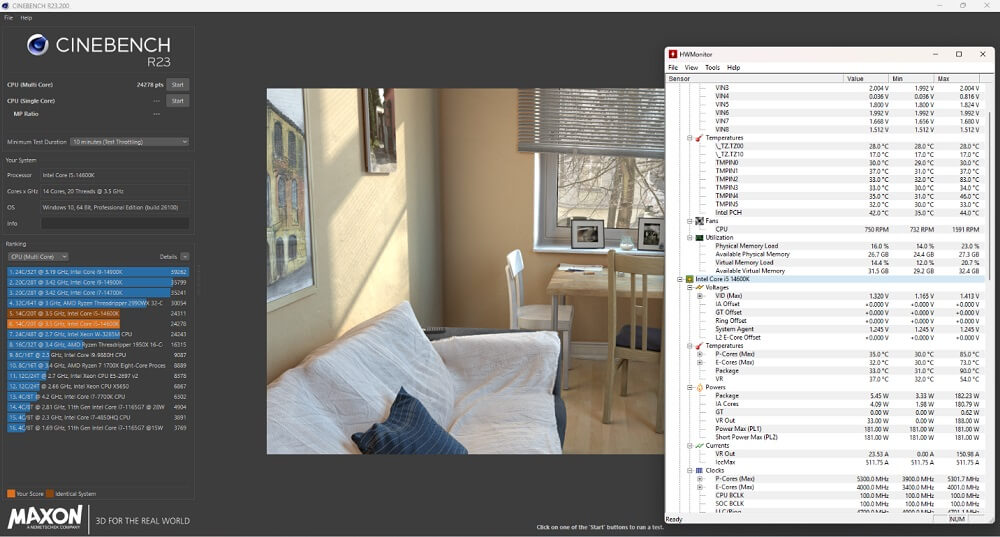Open the Tools menu in HWMonitor
This screenshot has height=537, width=1000.
click(712, 68)
